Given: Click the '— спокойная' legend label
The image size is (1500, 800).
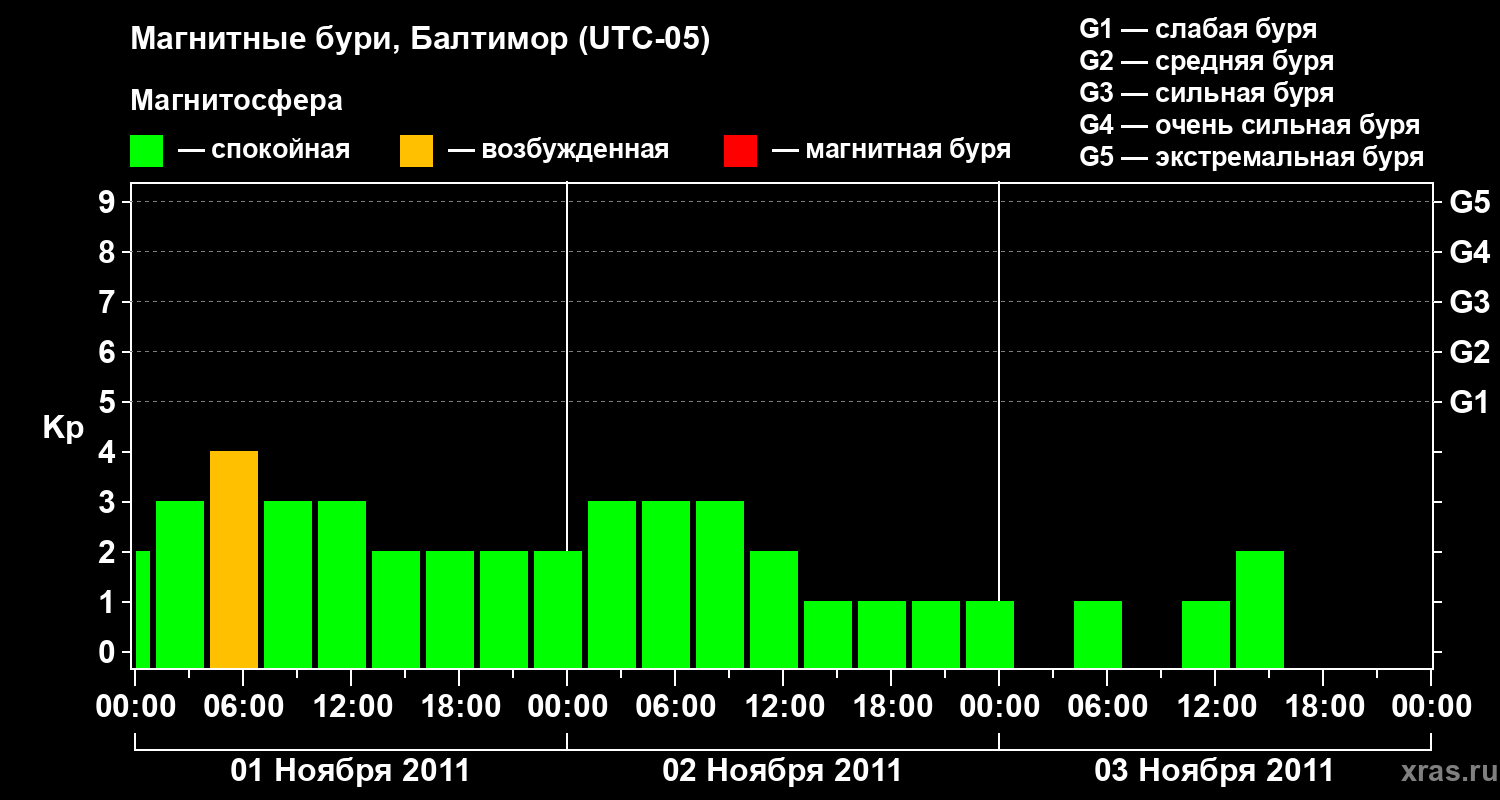Looking at the screenshot, I should tap(264, 150).
